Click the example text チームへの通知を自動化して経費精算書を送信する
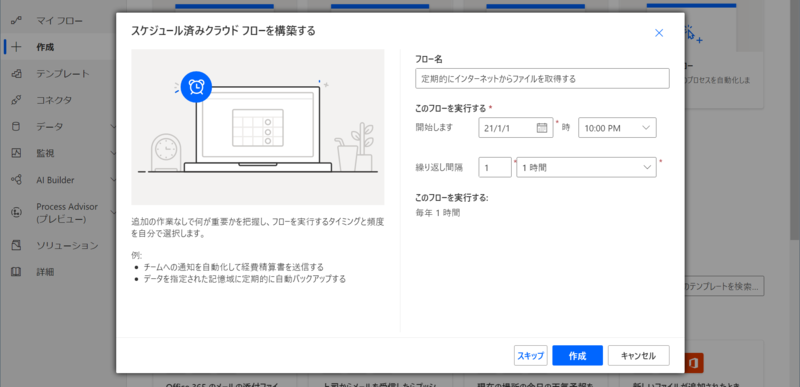Screen dimensions: 800x387 (233, 267)
